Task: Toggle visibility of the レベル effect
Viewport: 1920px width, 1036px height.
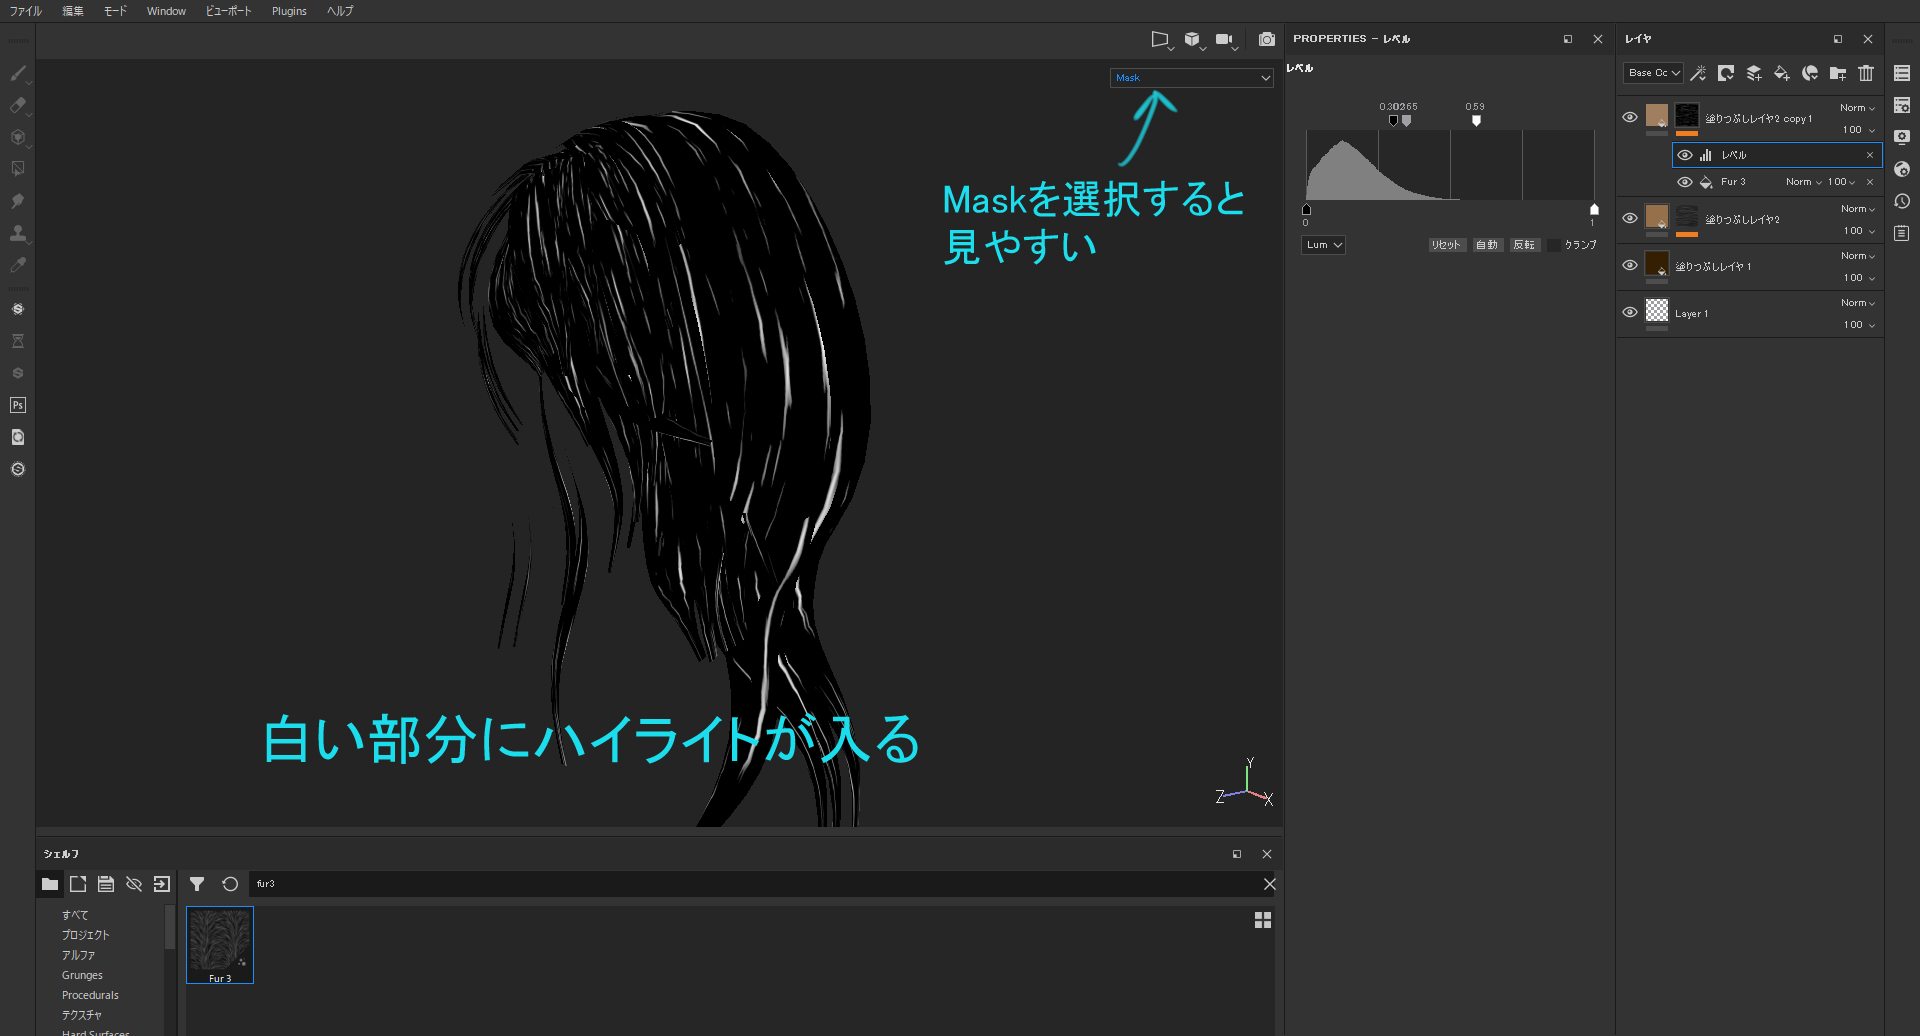Action: [1685, 155]
